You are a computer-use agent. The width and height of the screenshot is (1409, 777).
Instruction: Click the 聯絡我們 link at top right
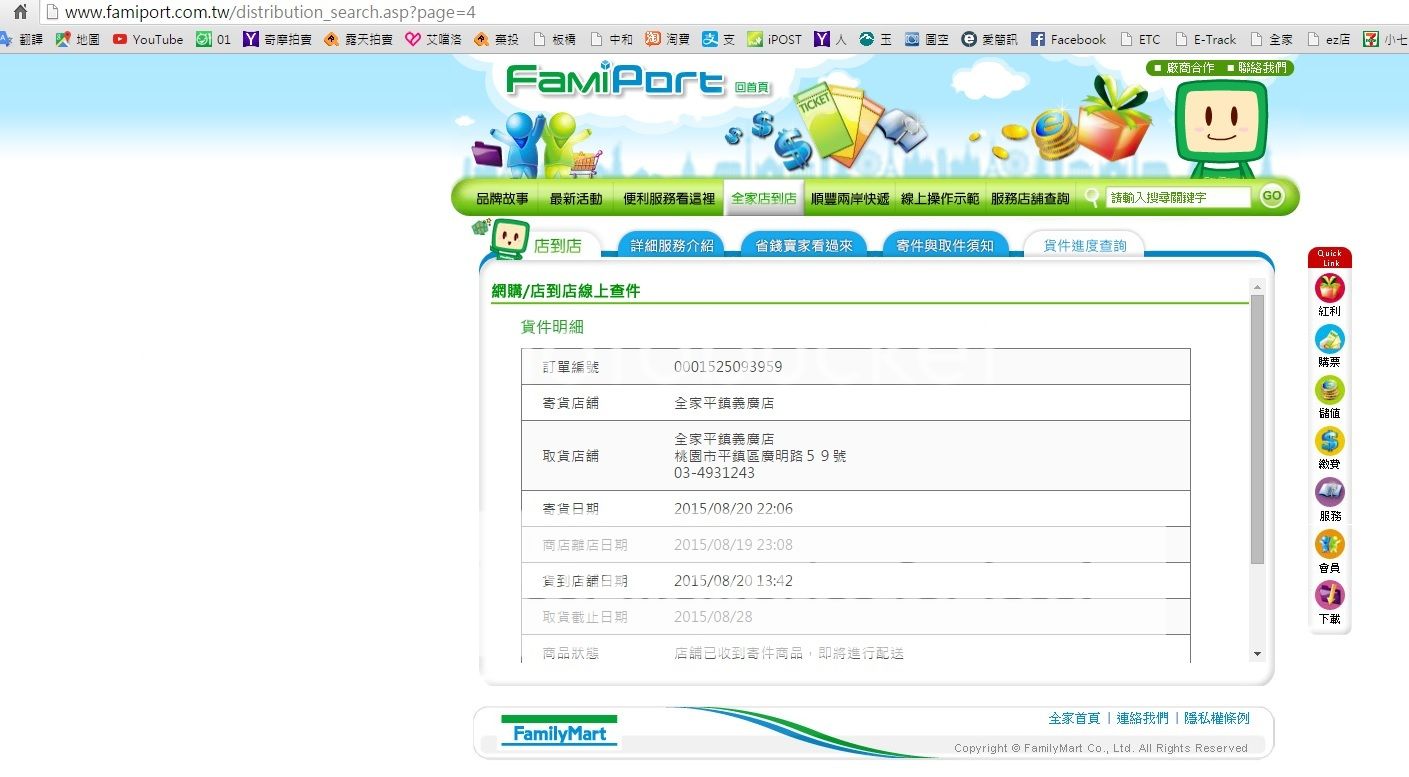tap(1263, 68)
